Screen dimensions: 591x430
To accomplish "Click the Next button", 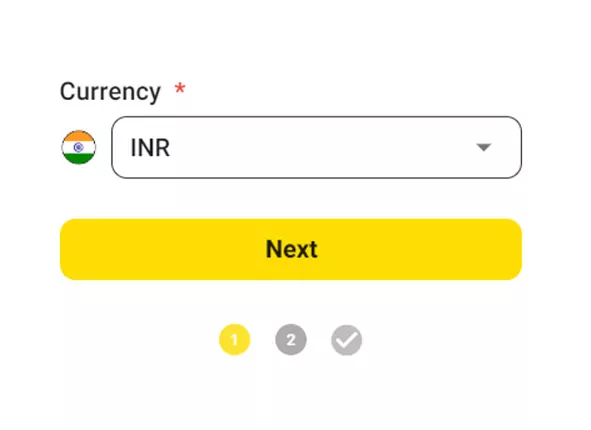I will pyautogui.click(x=291, y=249).
